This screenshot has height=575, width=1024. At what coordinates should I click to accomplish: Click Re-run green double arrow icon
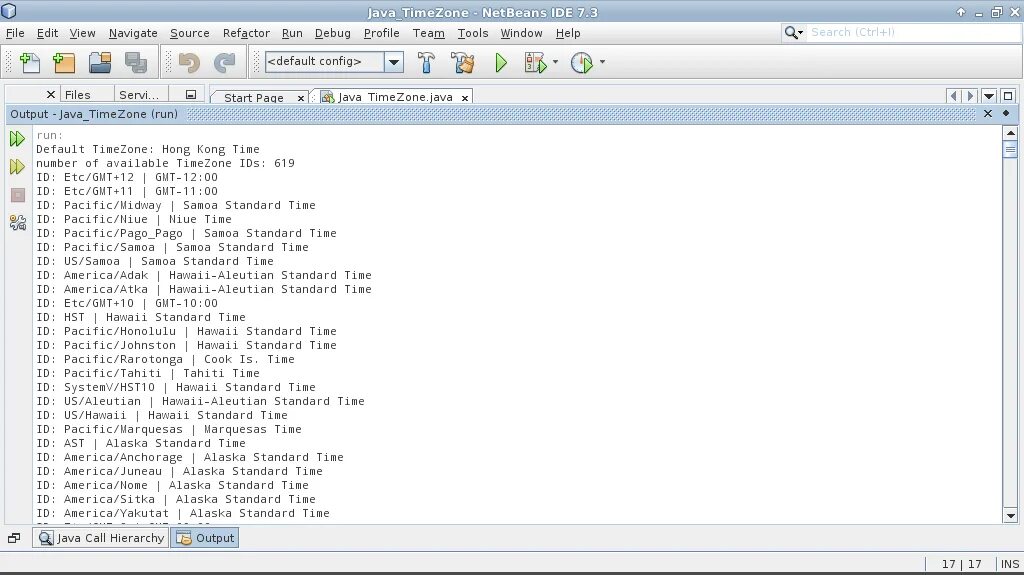point(18,139)
